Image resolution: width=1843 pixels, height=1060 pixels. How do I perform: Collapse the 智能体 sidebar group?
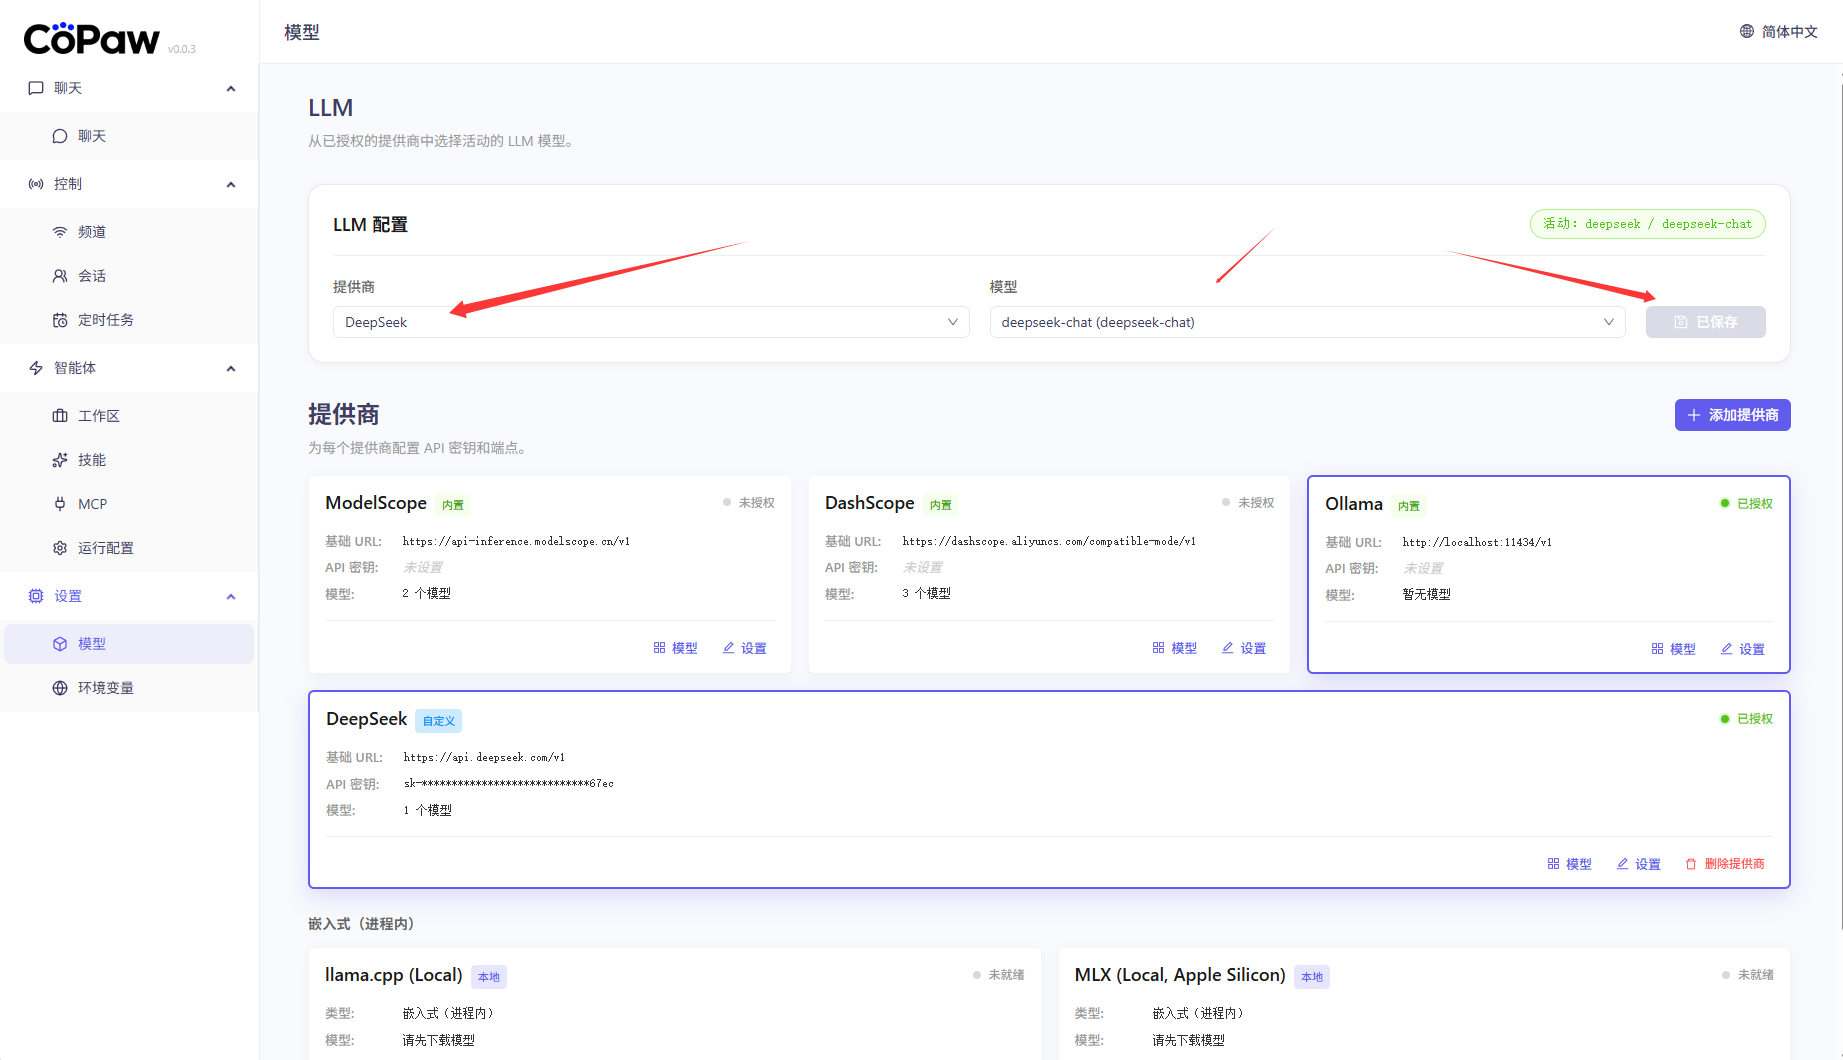pyautogui.click(x=231, y=368)
